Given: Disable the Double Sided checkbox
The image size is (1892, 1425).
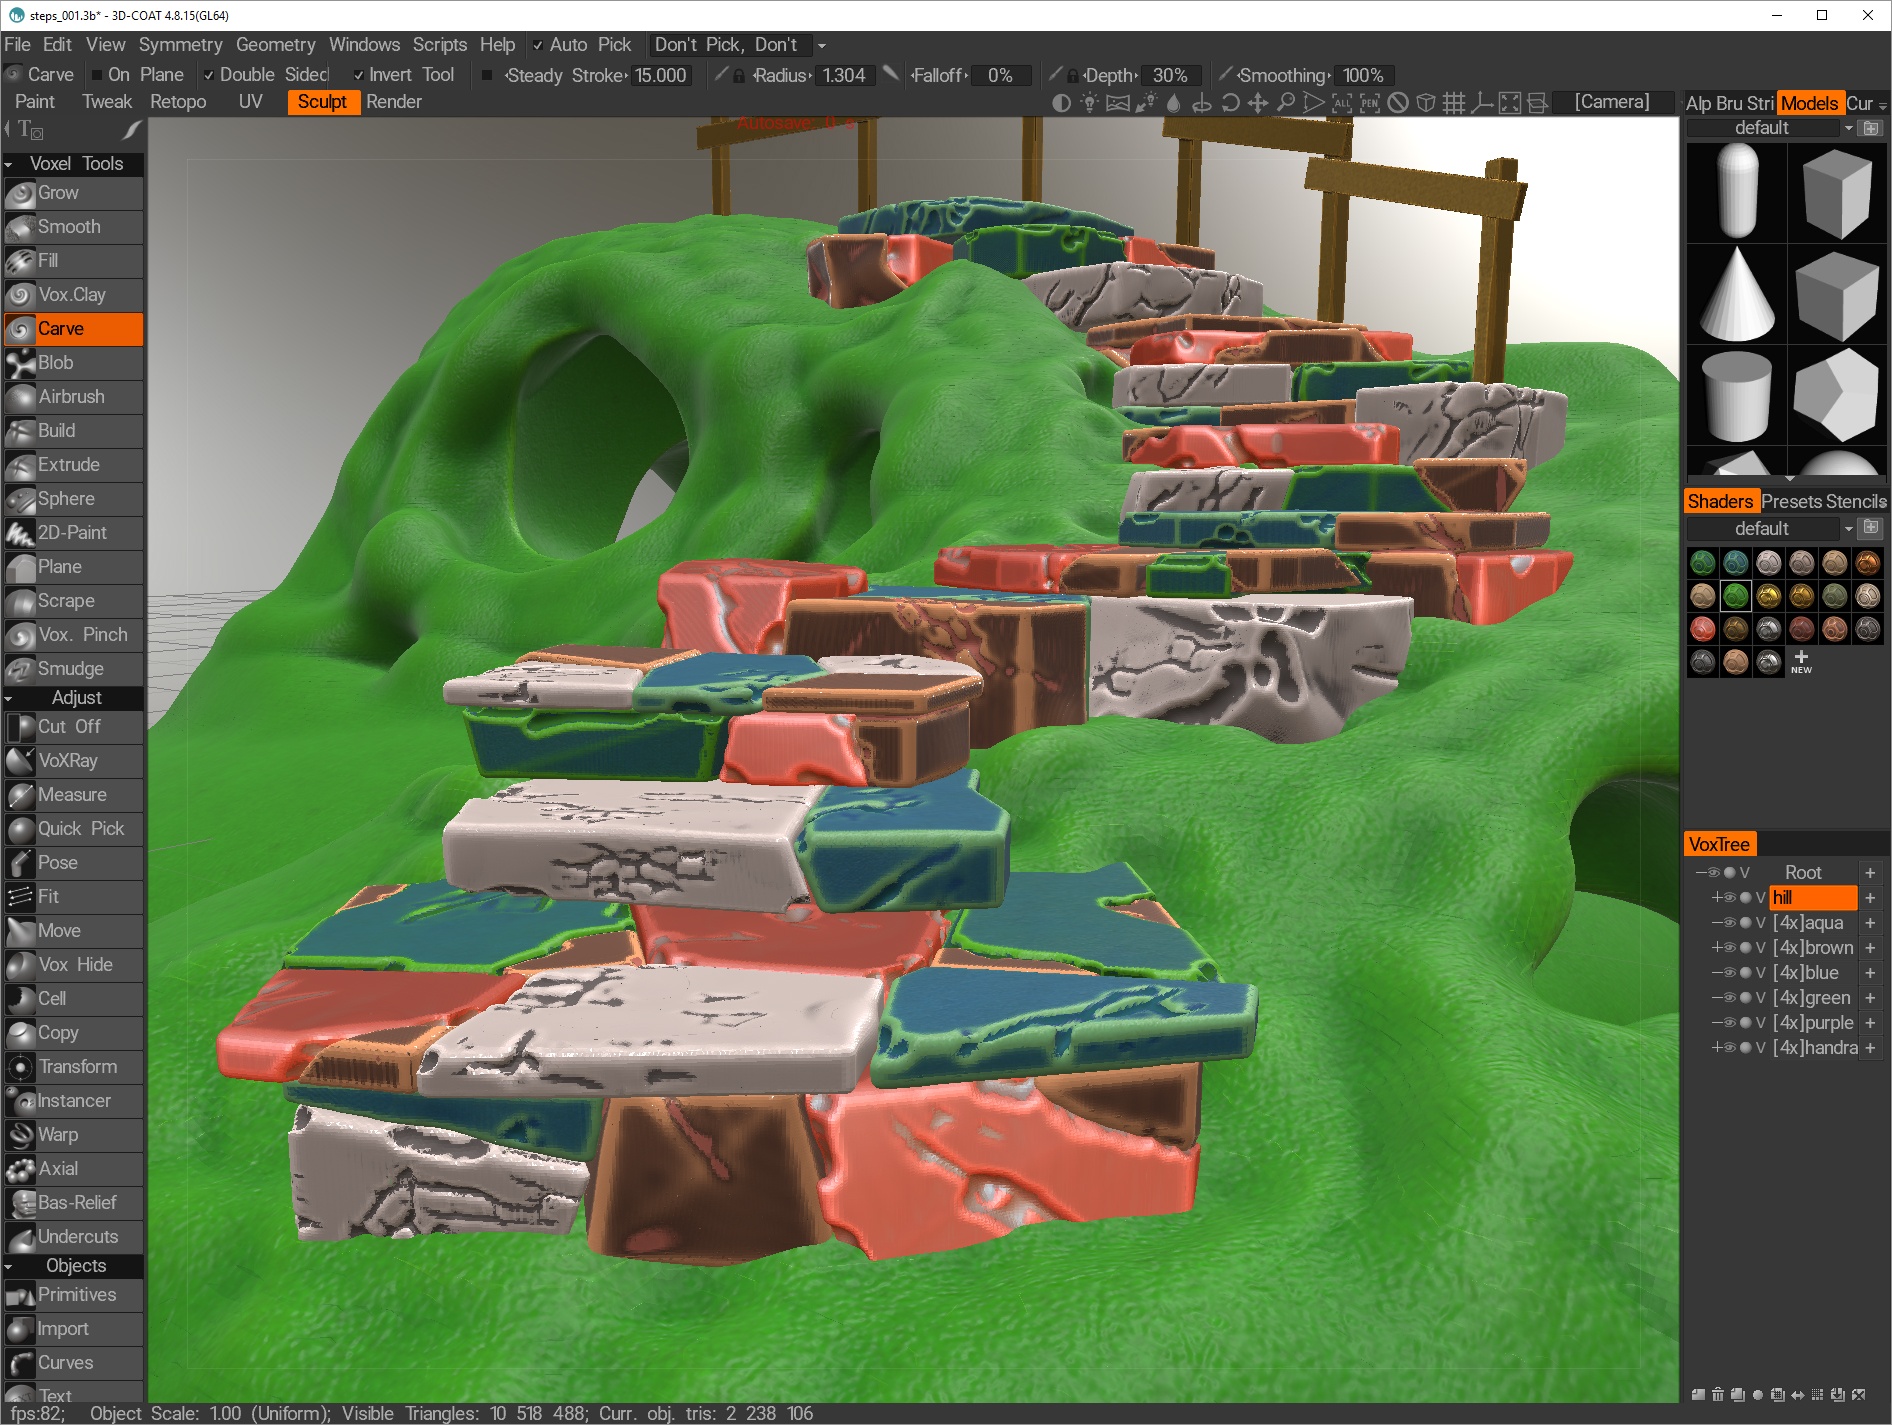Looking at the screenshot, I should pyautogui.click(x=208, y=75).
